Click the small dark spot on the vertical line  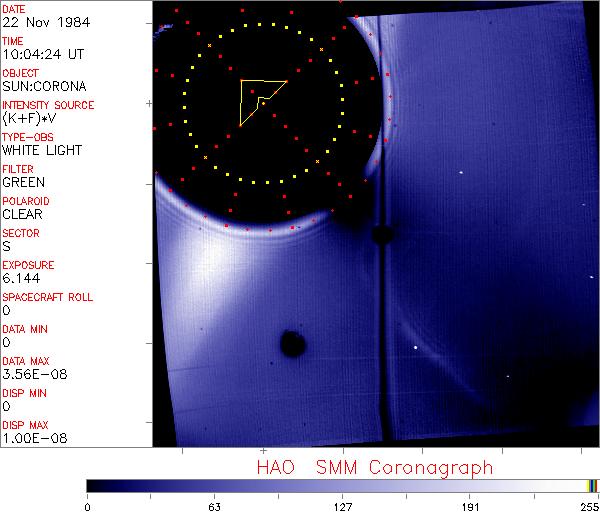[381, 235]
